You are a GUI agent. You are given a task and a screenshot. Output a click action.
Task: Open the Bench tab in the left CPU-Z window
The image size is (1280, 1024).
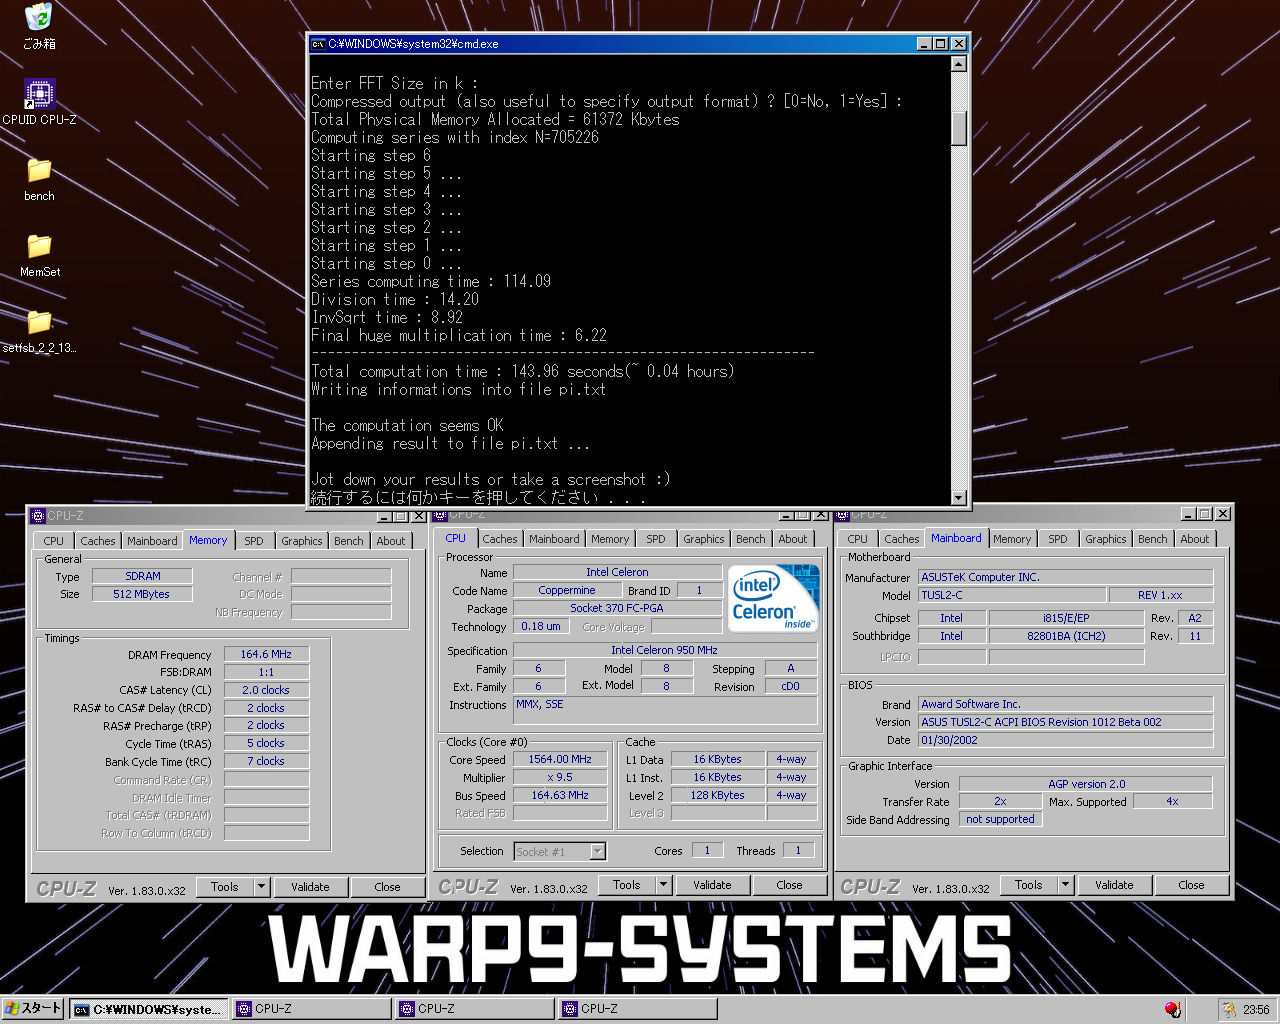coord(349,541)
